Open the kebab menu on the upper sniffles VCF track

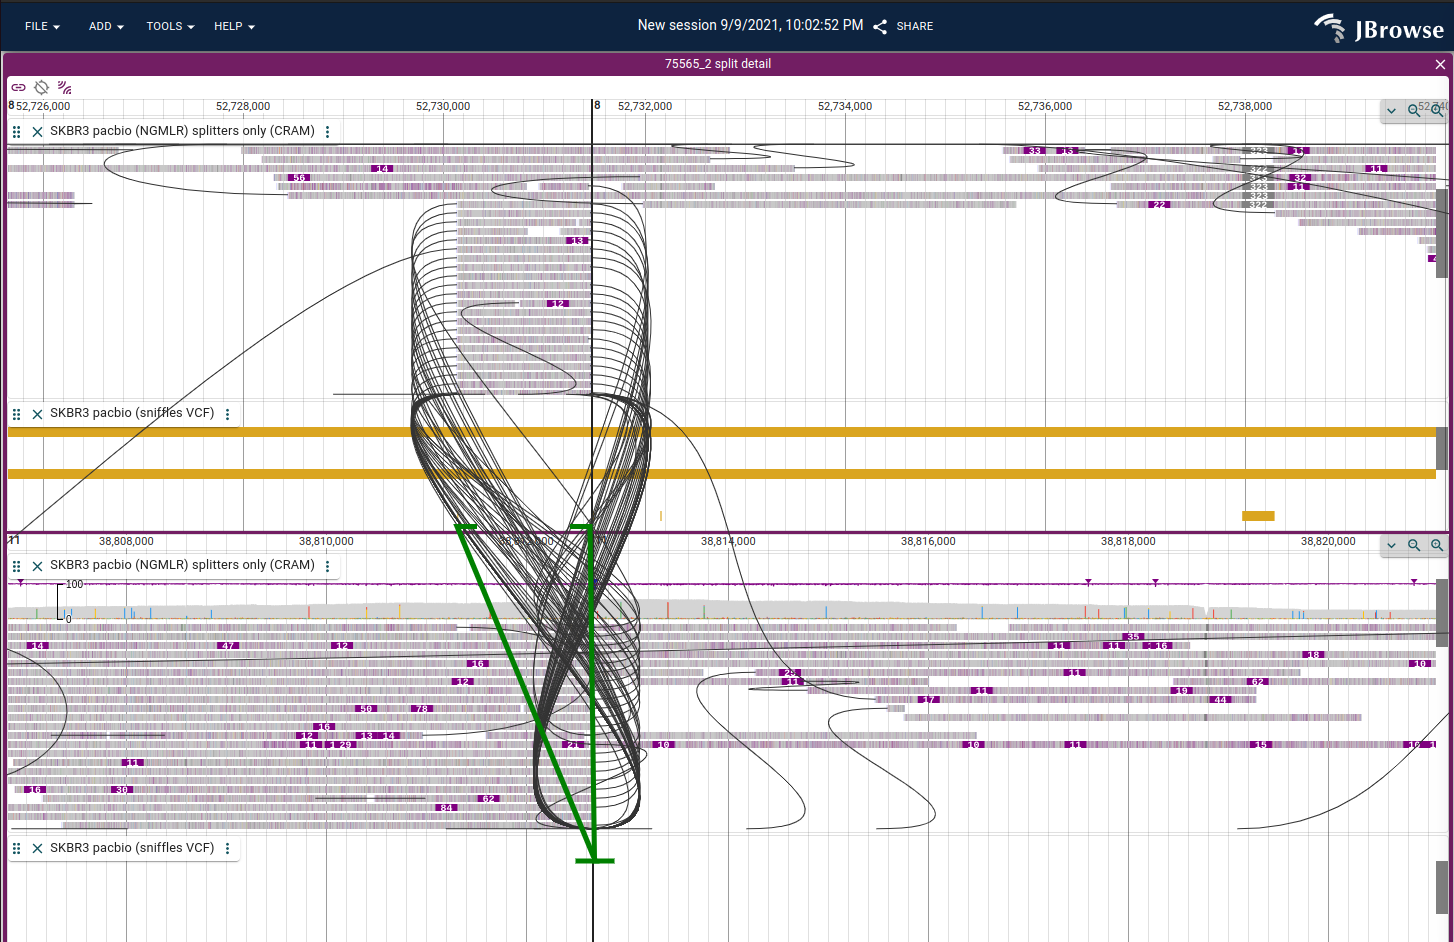[x=227, y=413]
